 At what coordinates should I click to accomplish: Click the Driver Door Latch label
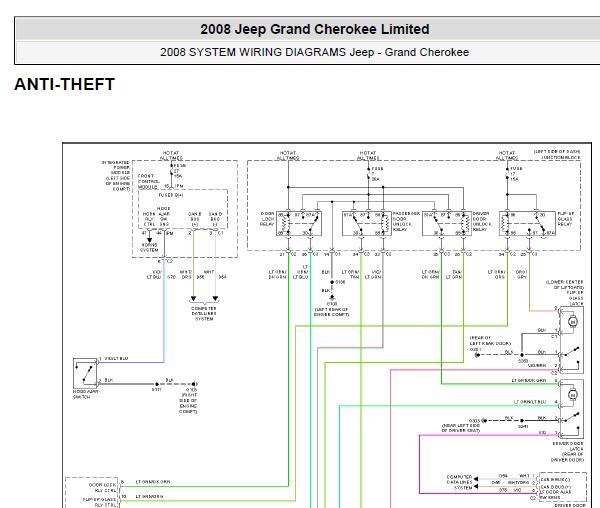[x=568, y=452]
